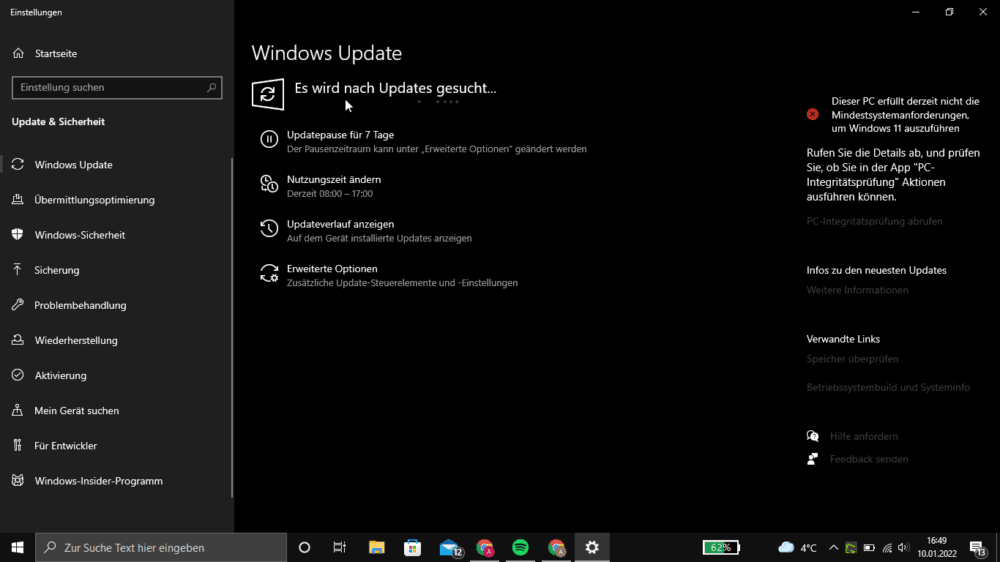Open Task View on taskbar
1000x562 pixels.
click(339, 547)
